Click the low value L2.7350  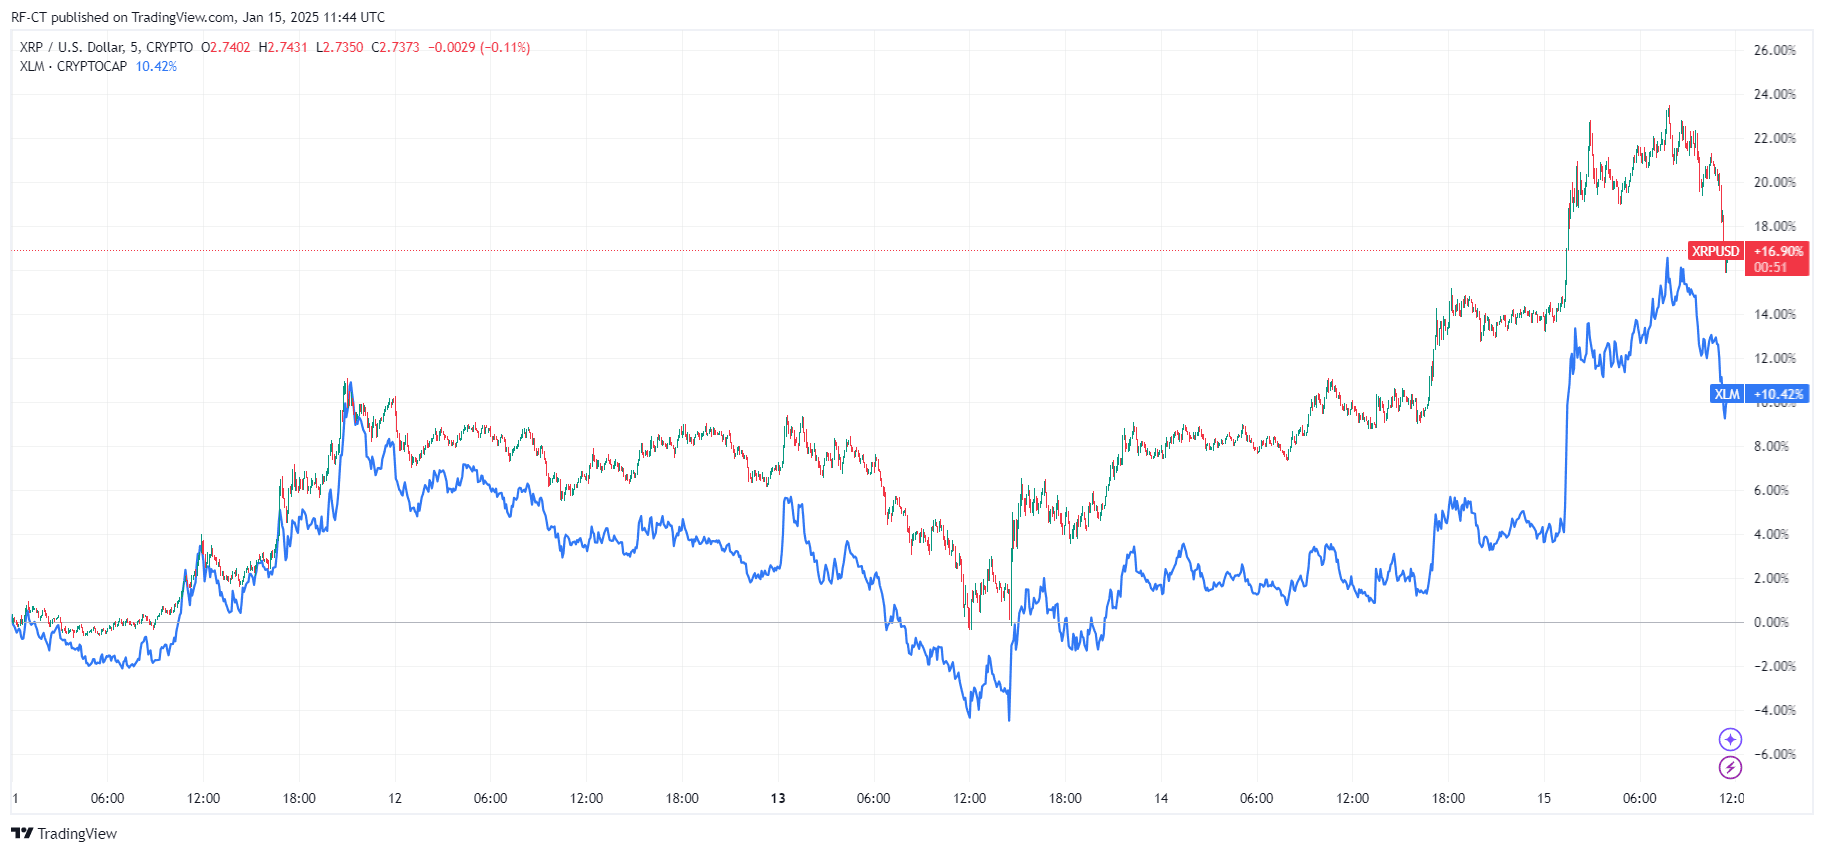340,47
